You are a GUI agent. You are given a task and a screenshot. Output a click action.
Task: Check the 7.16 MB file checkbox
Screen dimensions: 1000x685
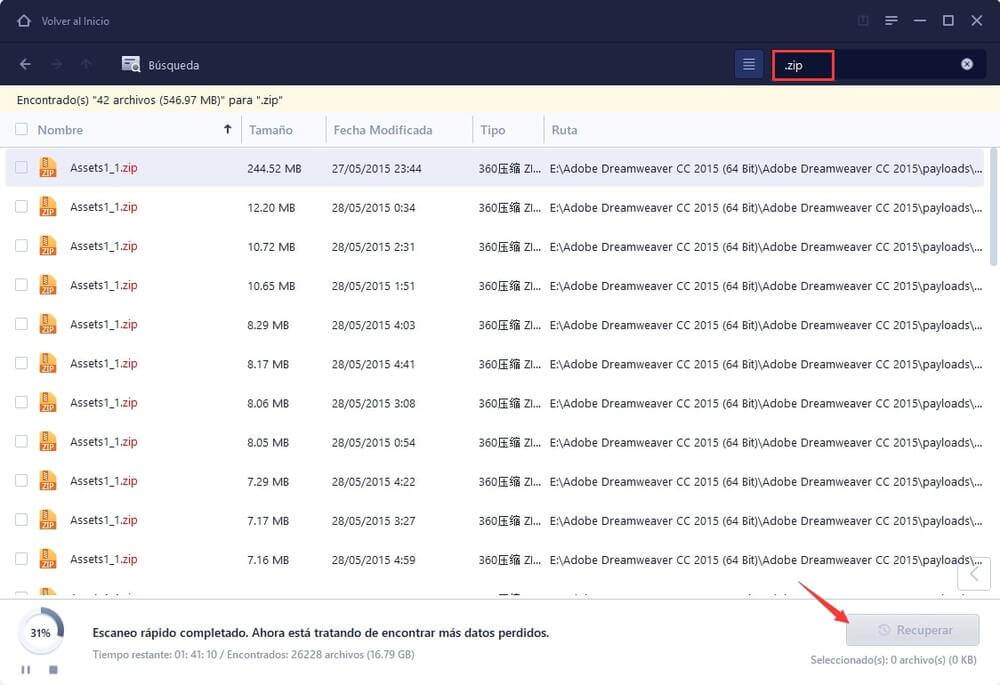21,559
